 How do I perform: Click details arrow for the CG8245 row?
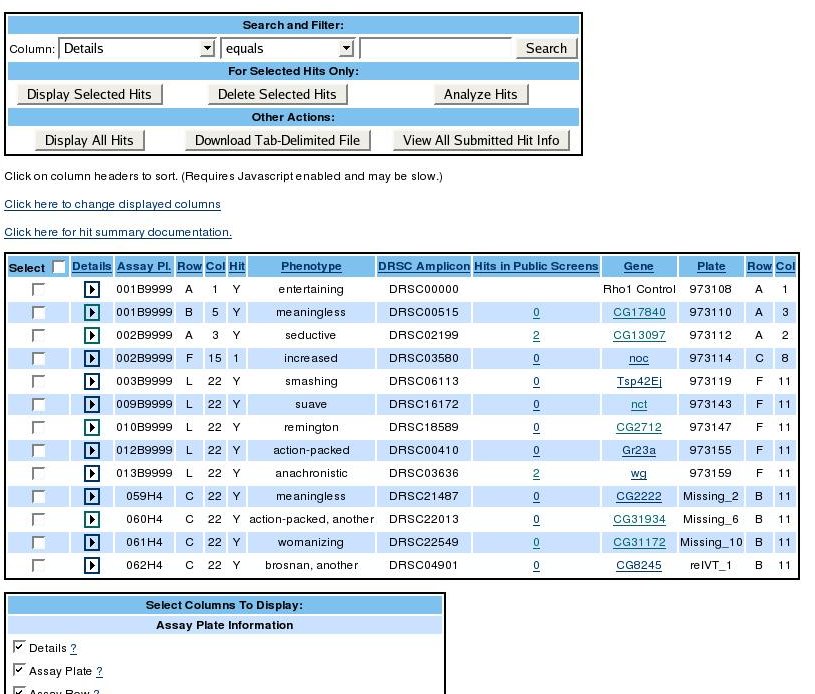click(x=92, y=565)
